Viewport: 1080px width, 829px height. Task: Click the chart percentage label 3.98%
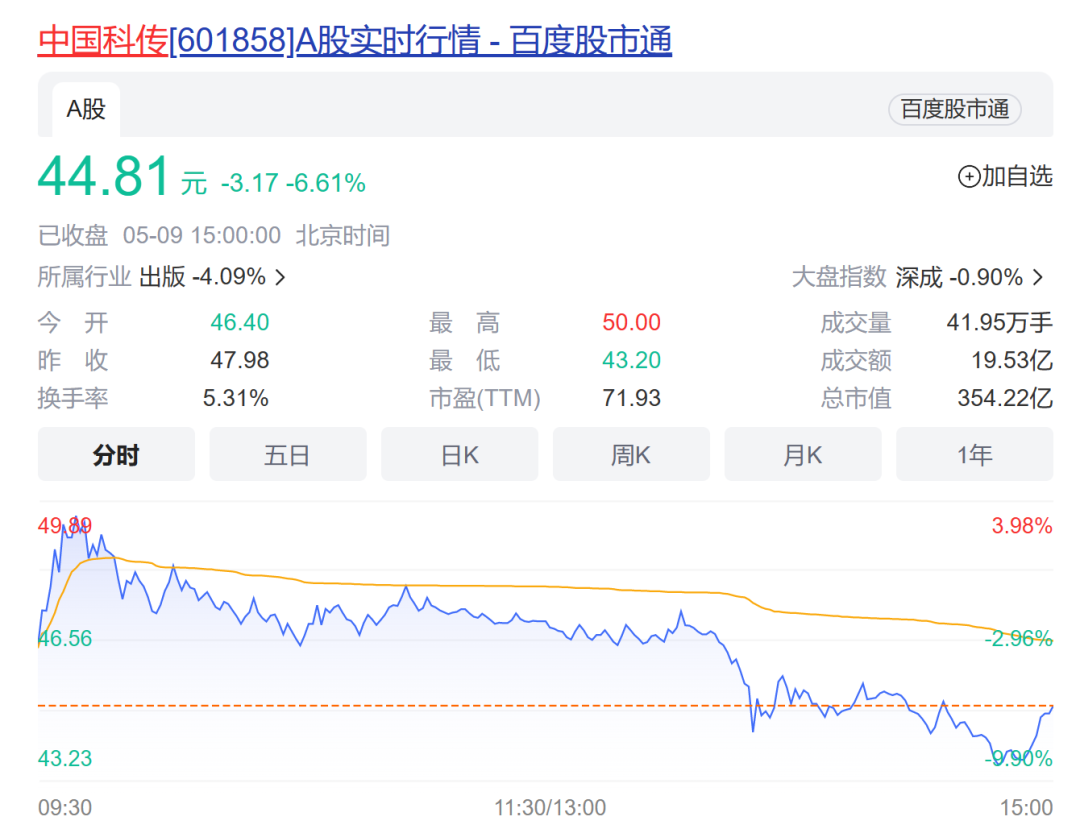(x=1021, y=526)
